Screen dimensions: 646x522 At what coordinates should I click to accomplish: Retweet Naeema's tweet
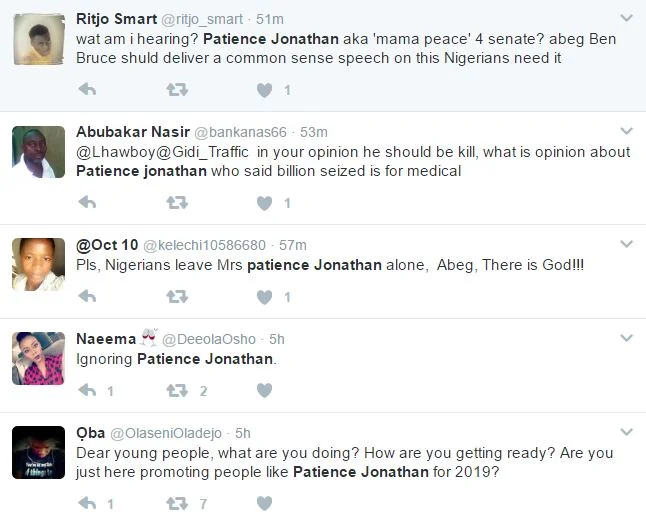click(176, 390)
